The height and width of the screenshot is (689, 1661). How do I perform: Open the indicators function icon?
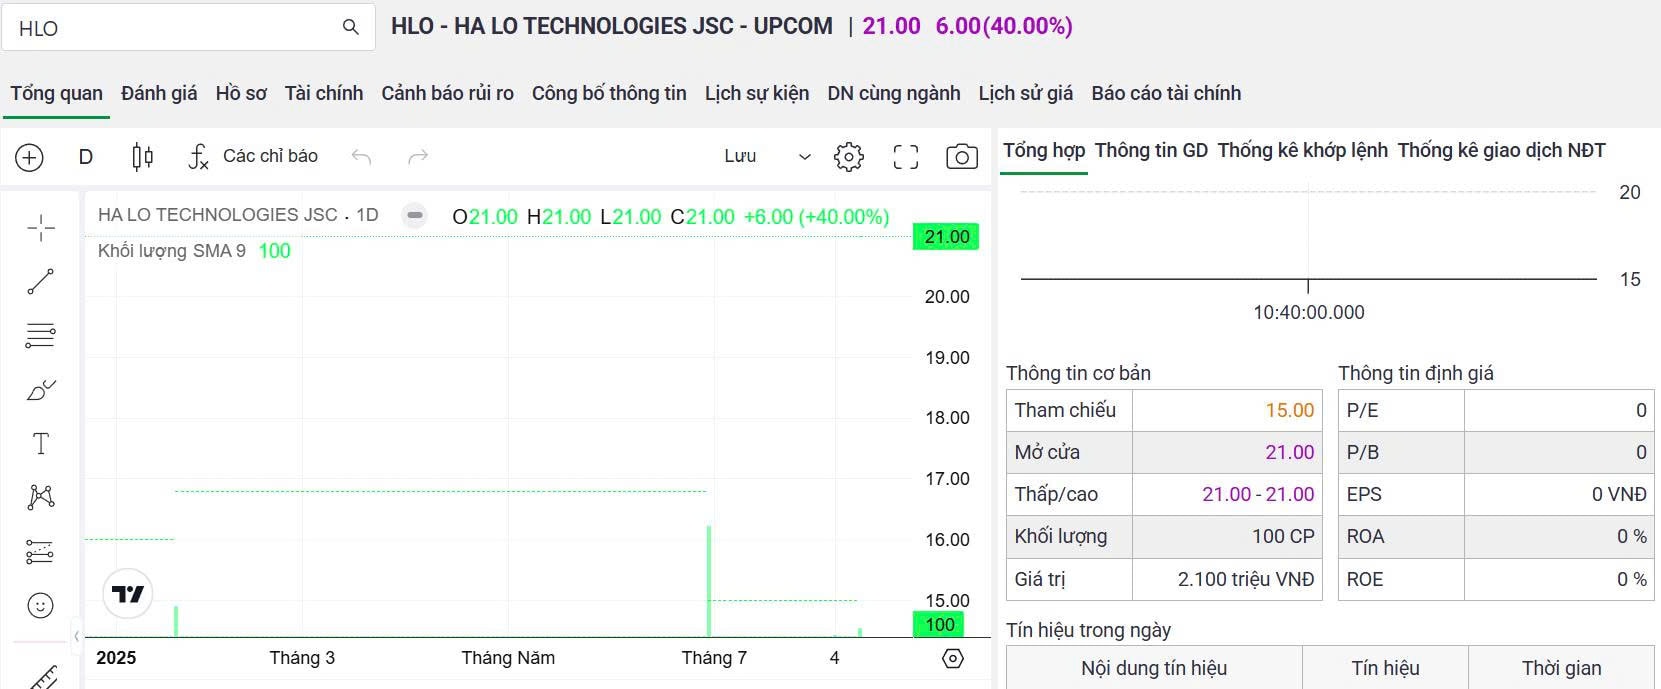coord(198,157)
